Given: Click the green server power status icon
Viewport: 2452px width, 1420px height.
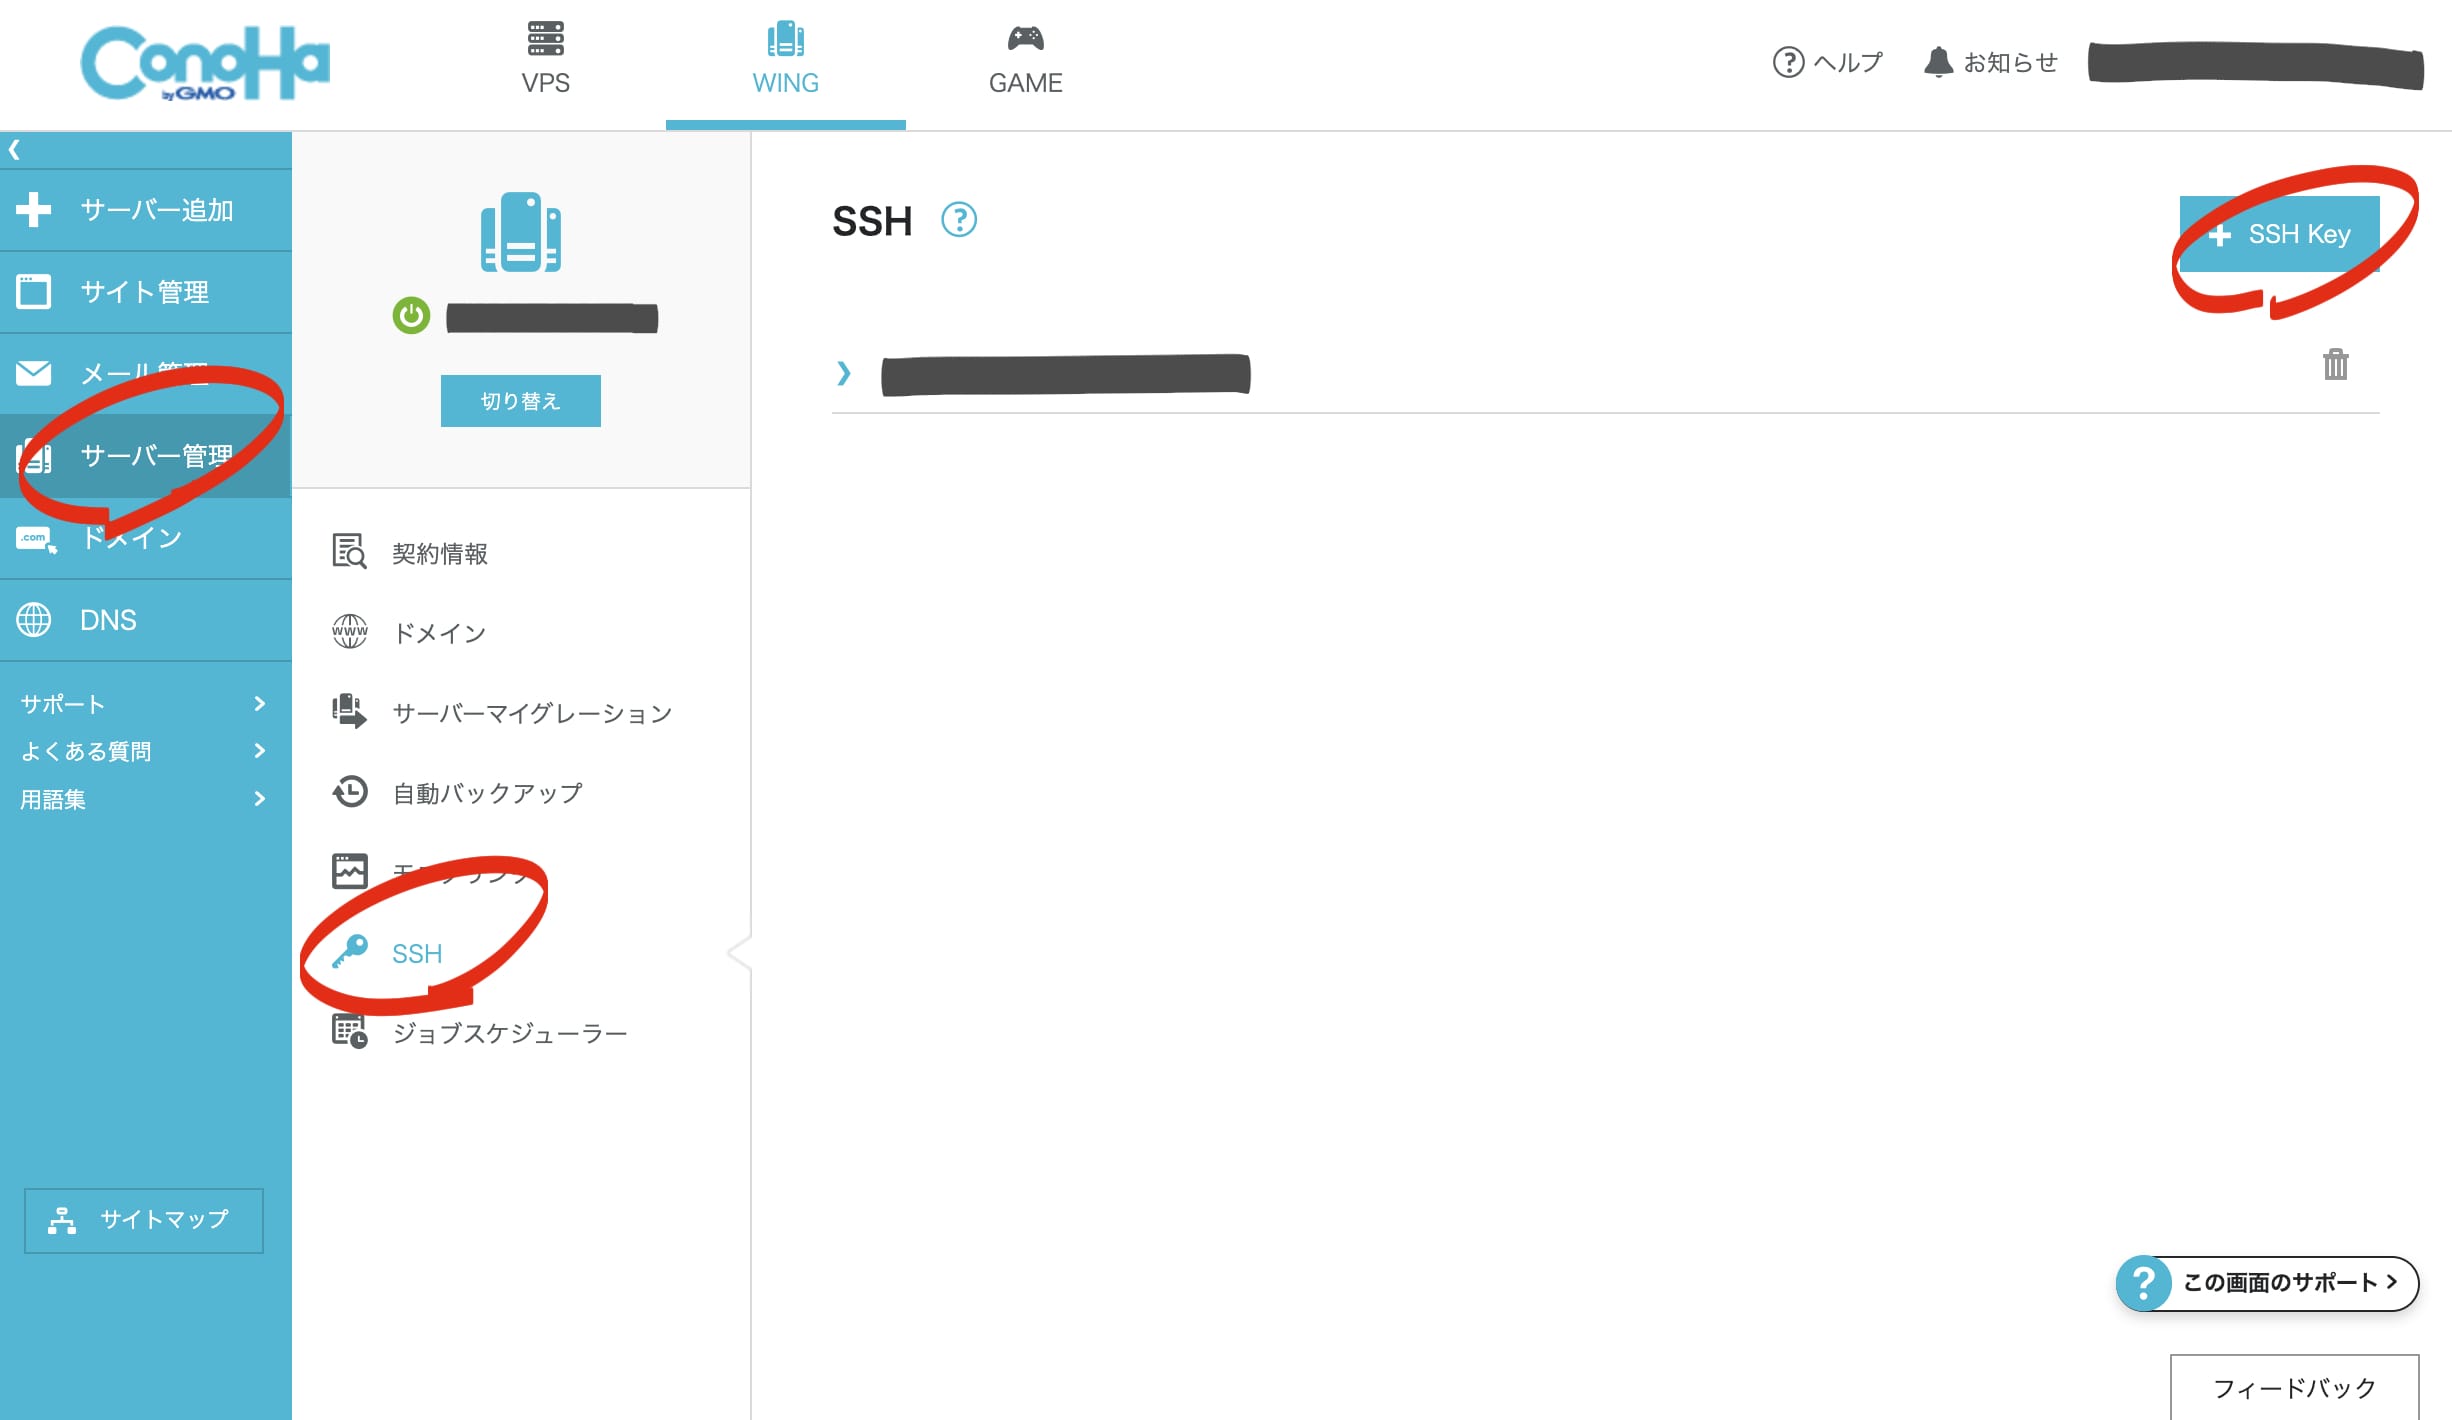Looking at the screenshot, I should click(x=411, y=316).
